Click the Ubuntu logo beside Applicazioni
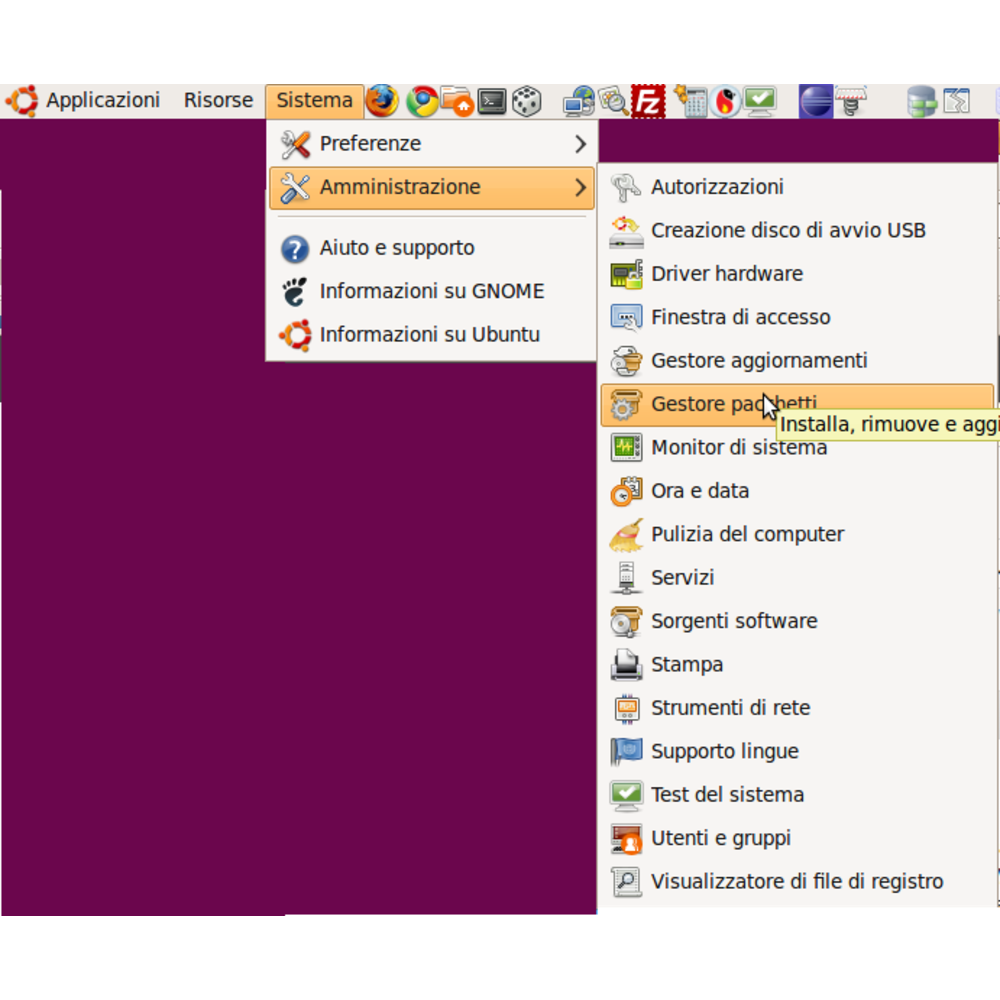The height and width of the screenshot is (1000, 1000). [22, 101]
